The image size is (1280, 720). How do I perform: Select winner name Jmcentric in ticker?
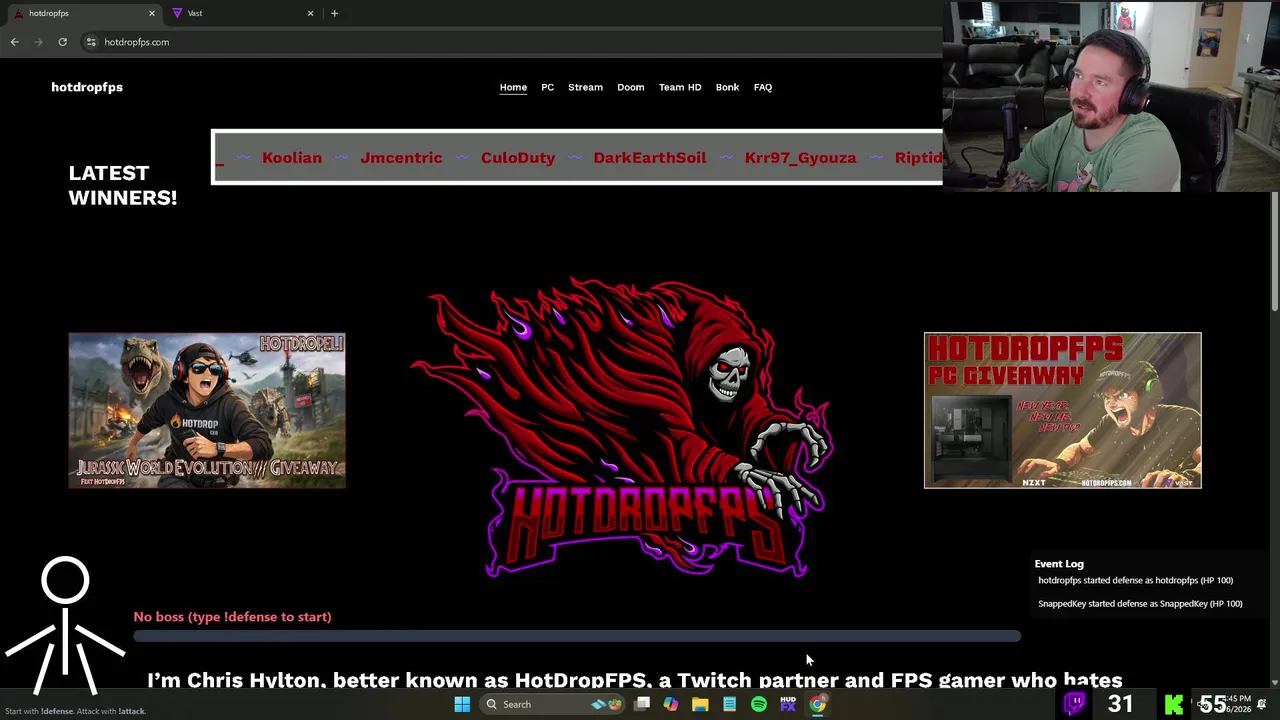tap(401, 157)
